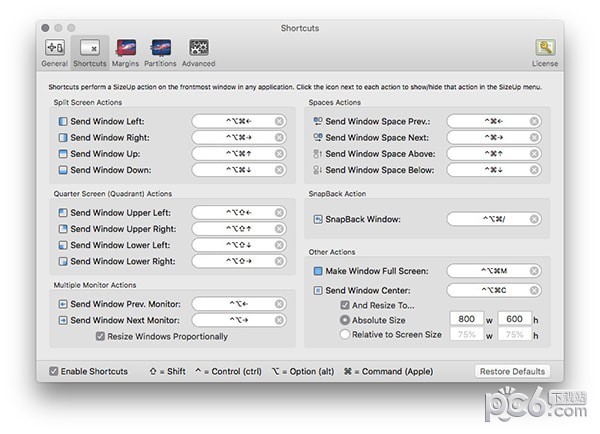Go to the Advanced tab

(x=199, y=53)
